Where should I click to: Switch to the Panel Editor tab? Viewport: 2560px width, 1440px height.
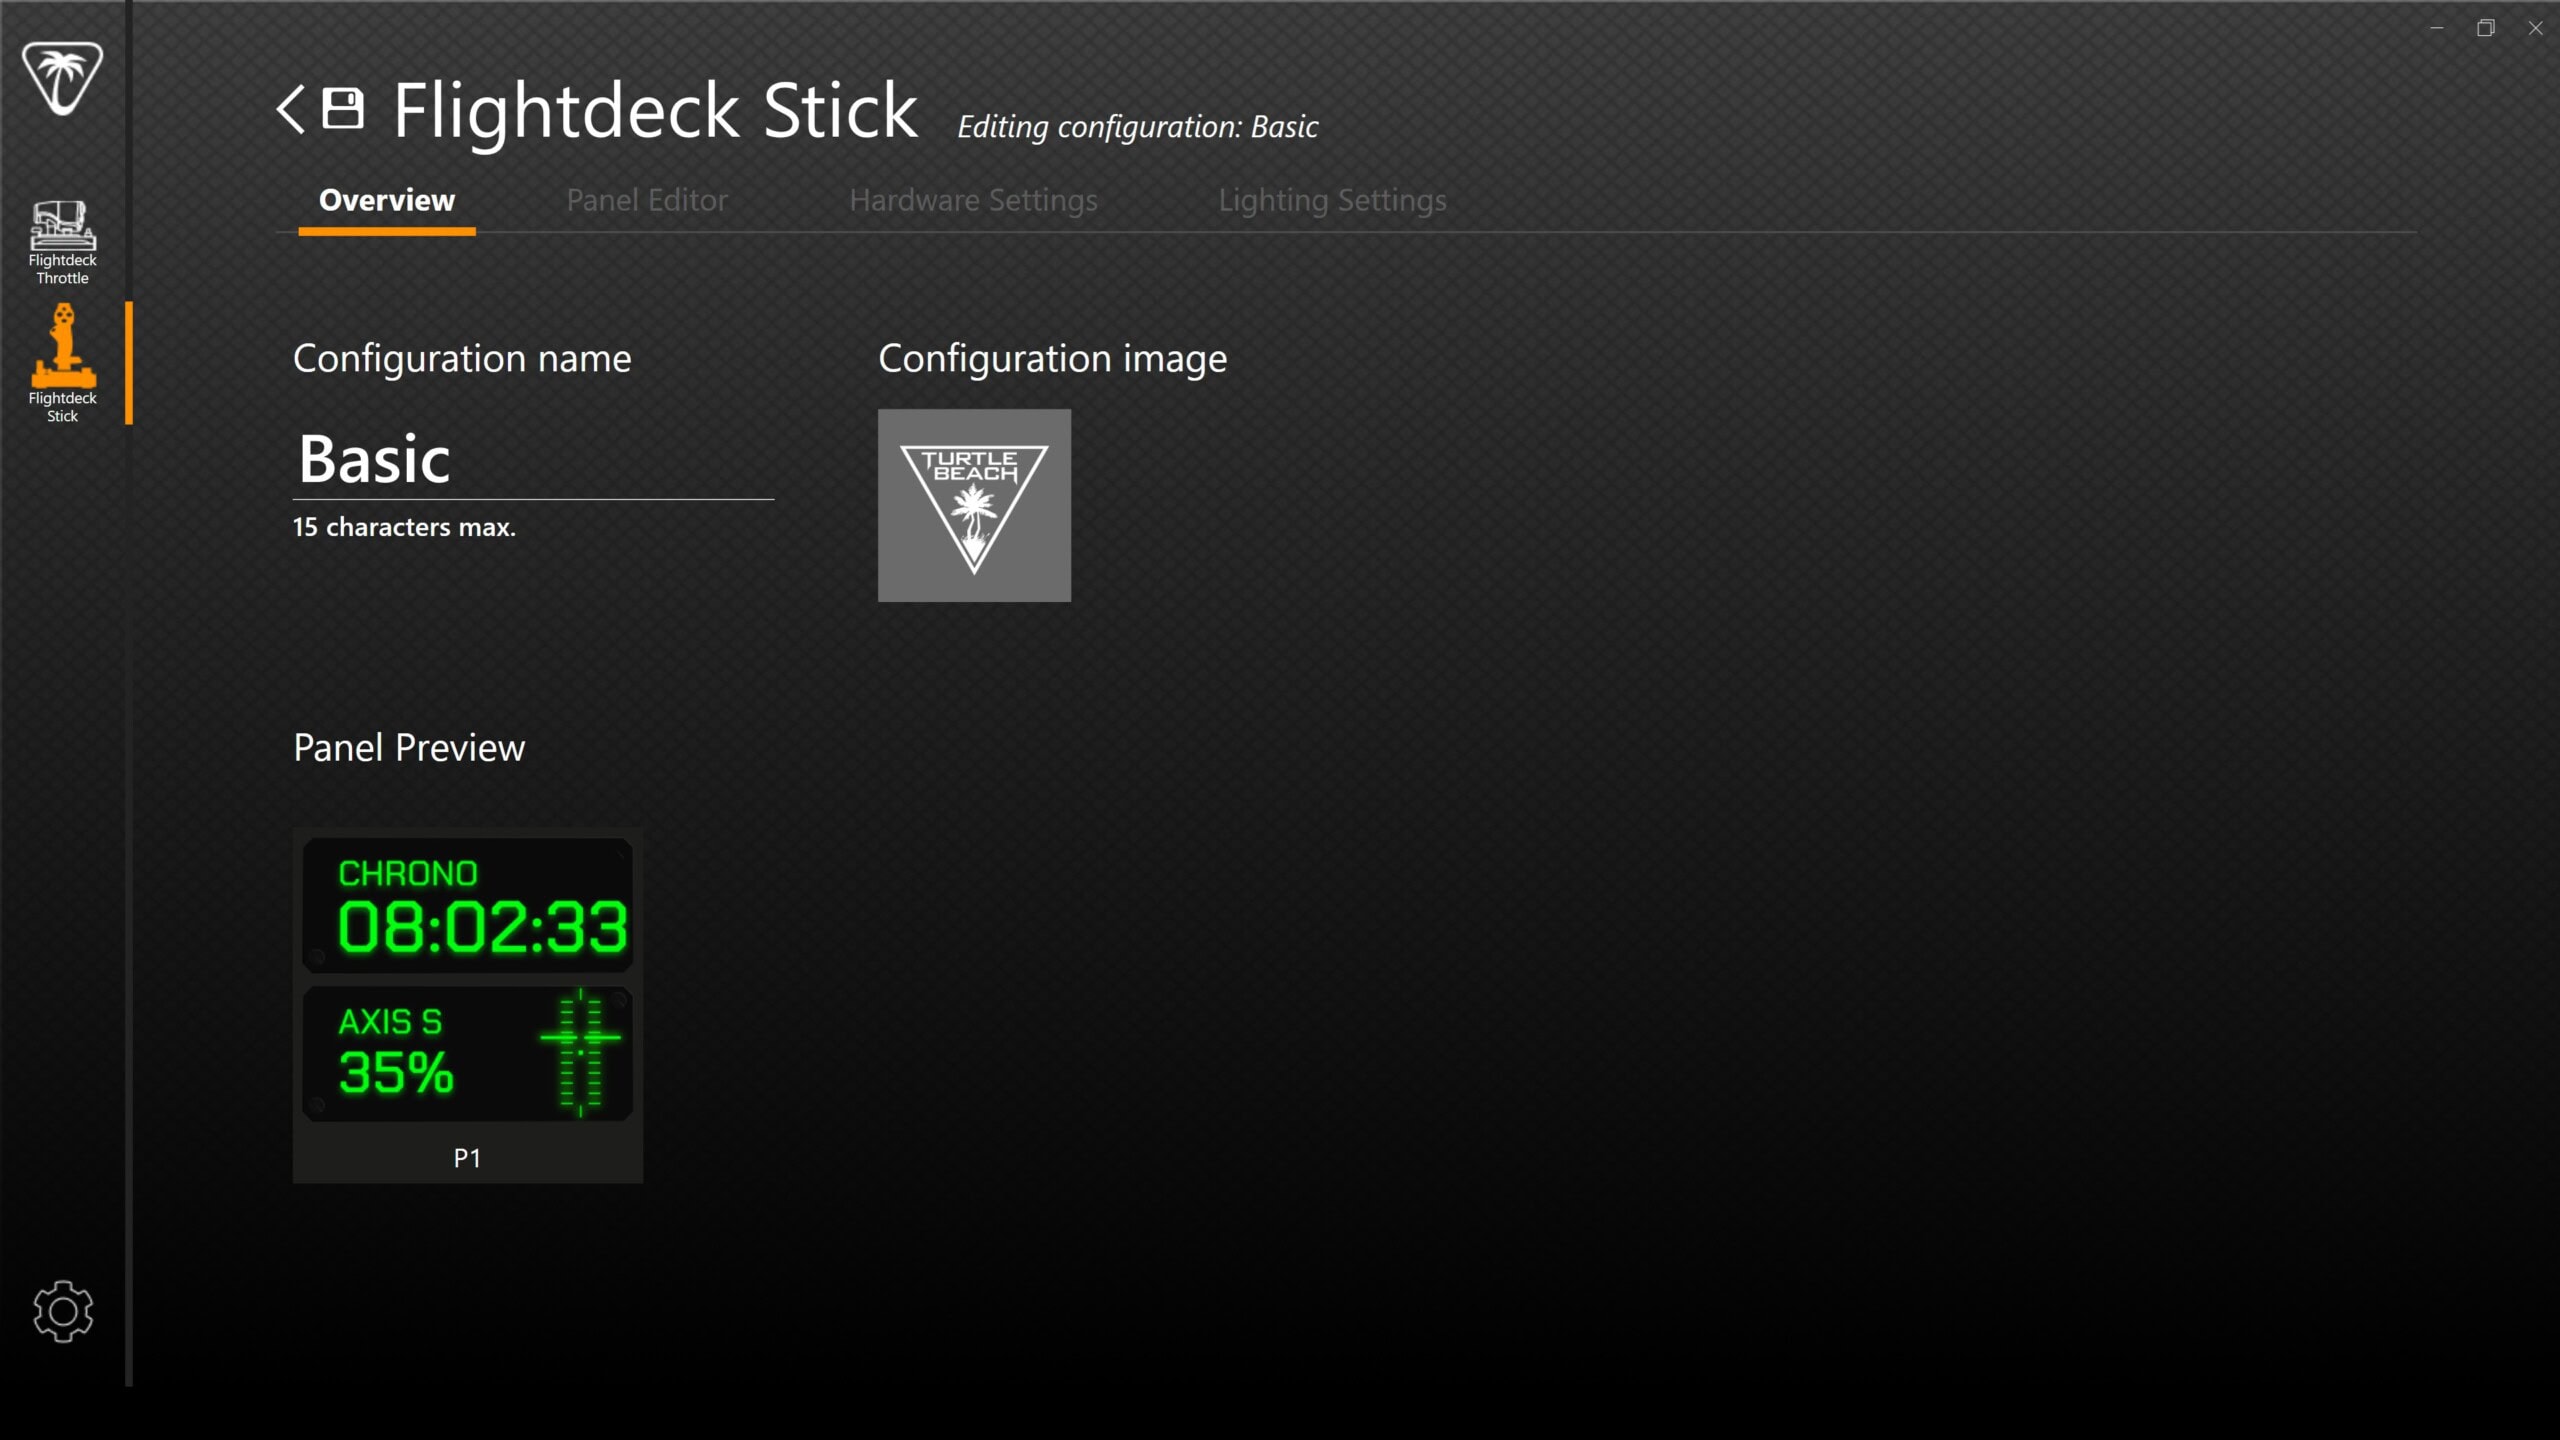pyautogui.click(x=646, y=201)
